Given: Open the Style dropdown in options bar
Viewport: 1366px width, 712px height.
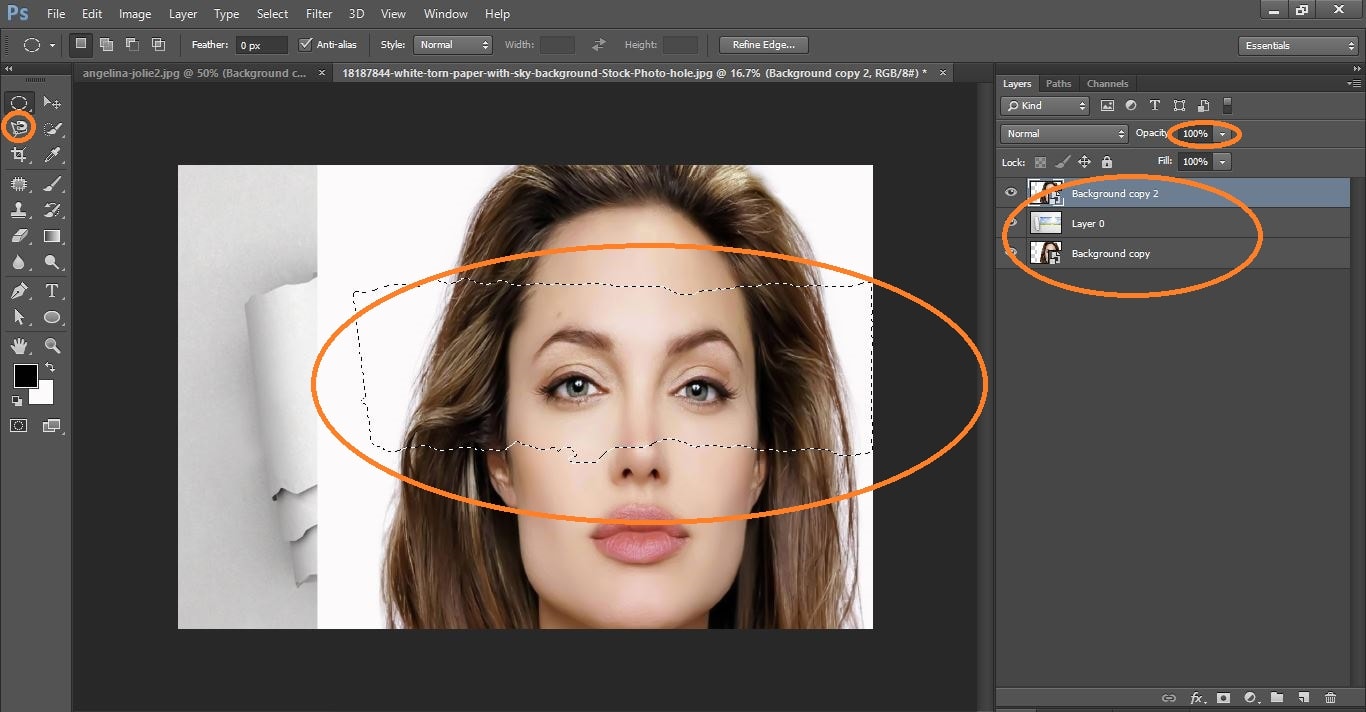Looking at the screenshot, I should (x=455, y=45).
